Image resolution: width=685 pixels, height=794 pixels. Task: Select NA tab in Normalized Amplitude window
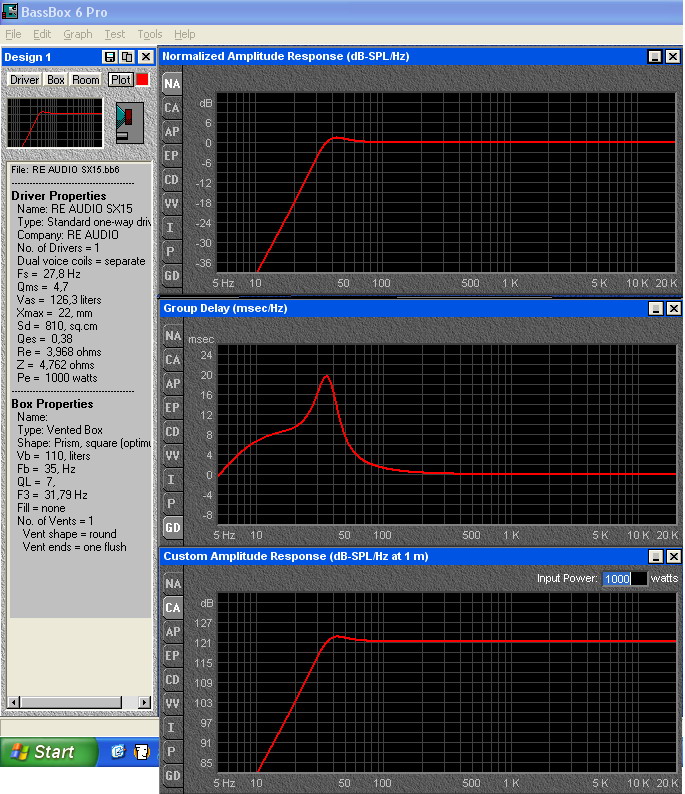tap(172, 84)
